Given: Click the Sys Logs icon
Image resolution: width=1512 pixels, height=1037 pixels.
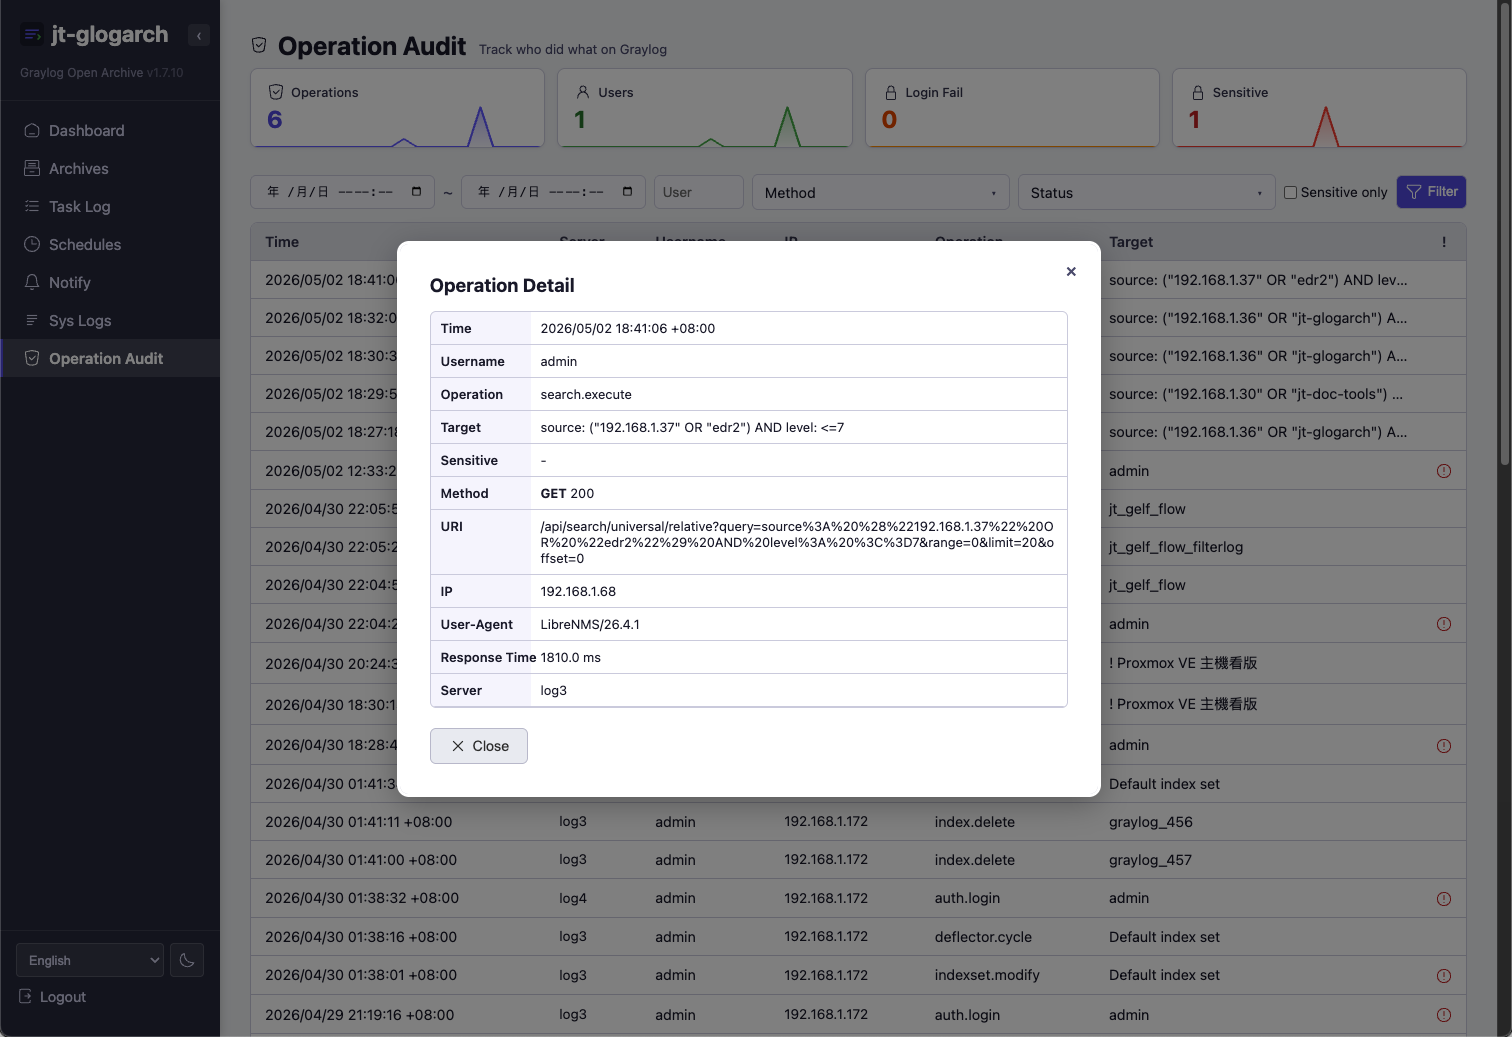Looking at the screenshot, I should [32, 320].
